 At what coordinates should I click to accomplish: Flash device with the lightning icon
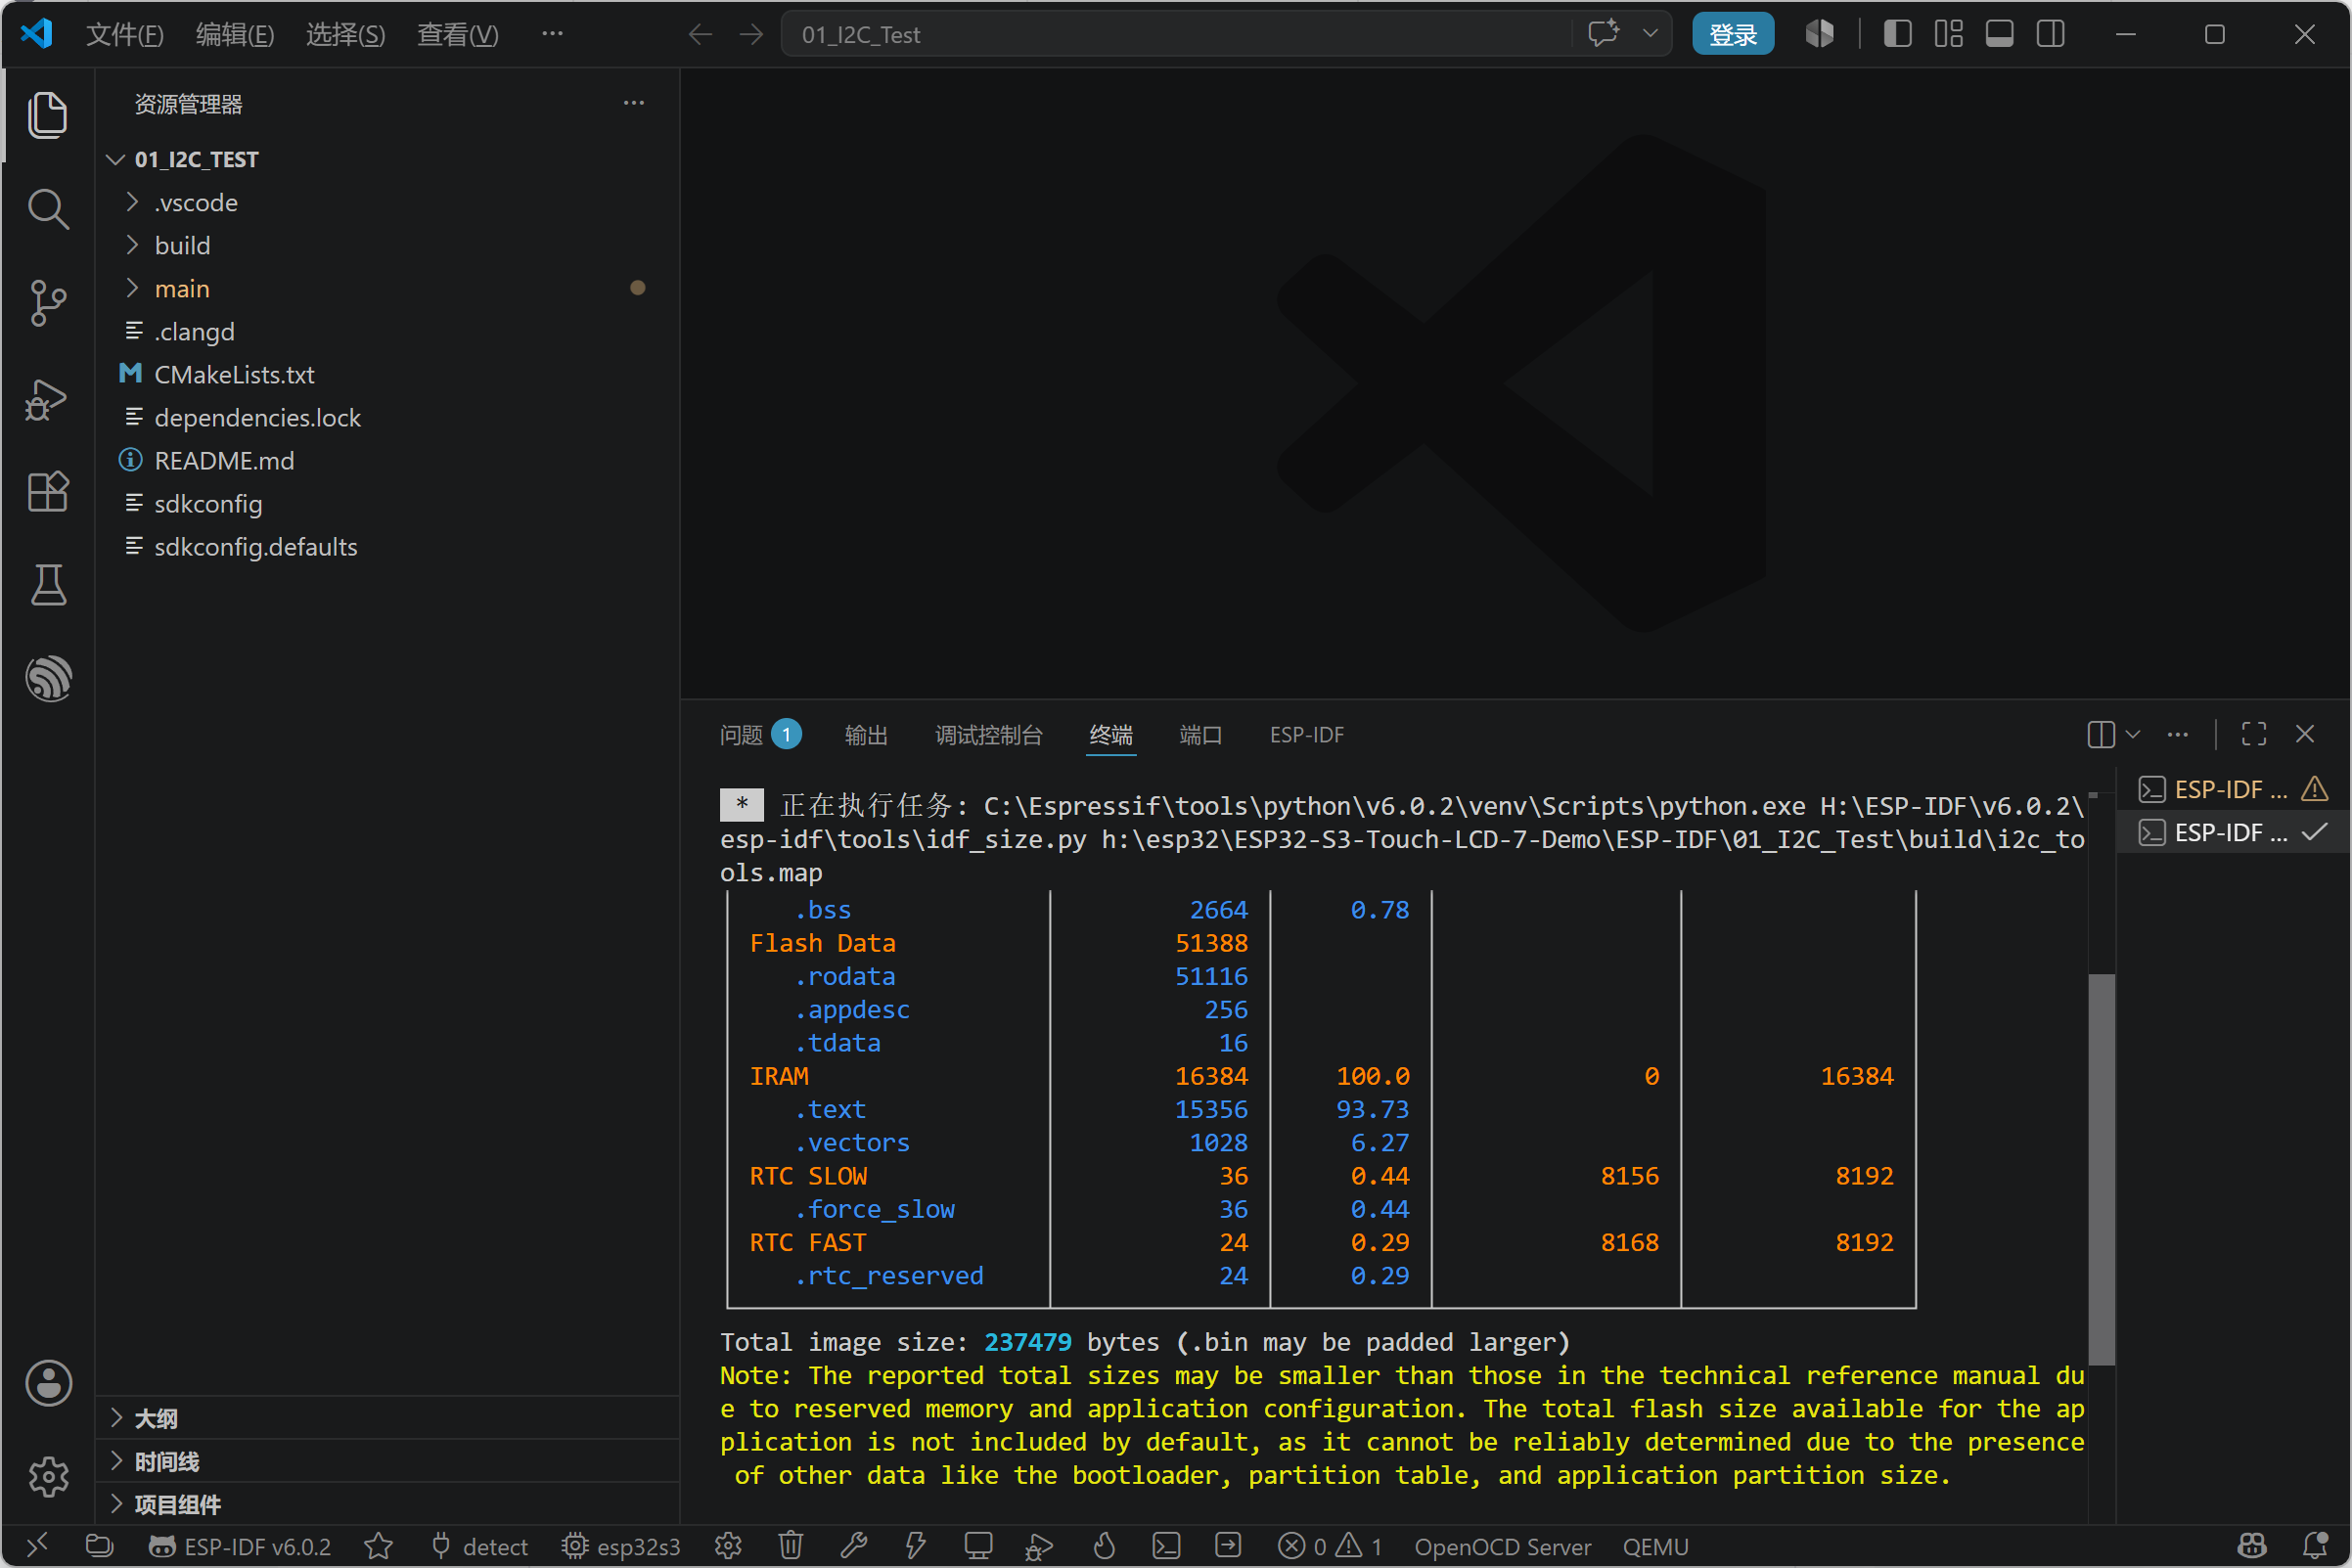tap(915, 1546)
